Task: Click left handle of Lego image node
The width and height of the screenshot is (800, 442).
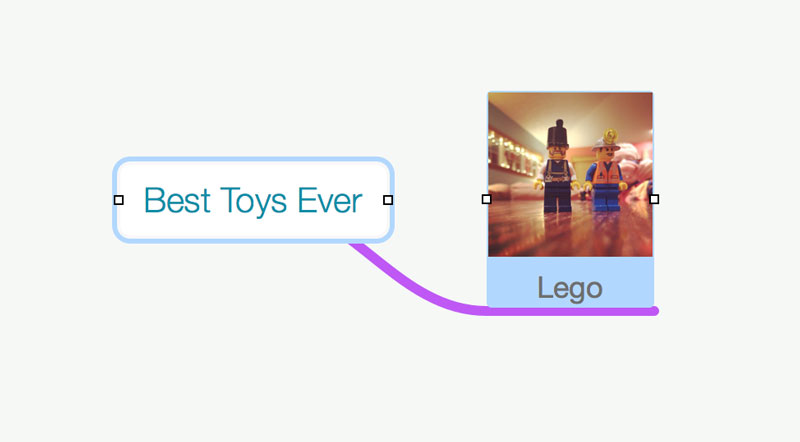Action: pos(487,199)
